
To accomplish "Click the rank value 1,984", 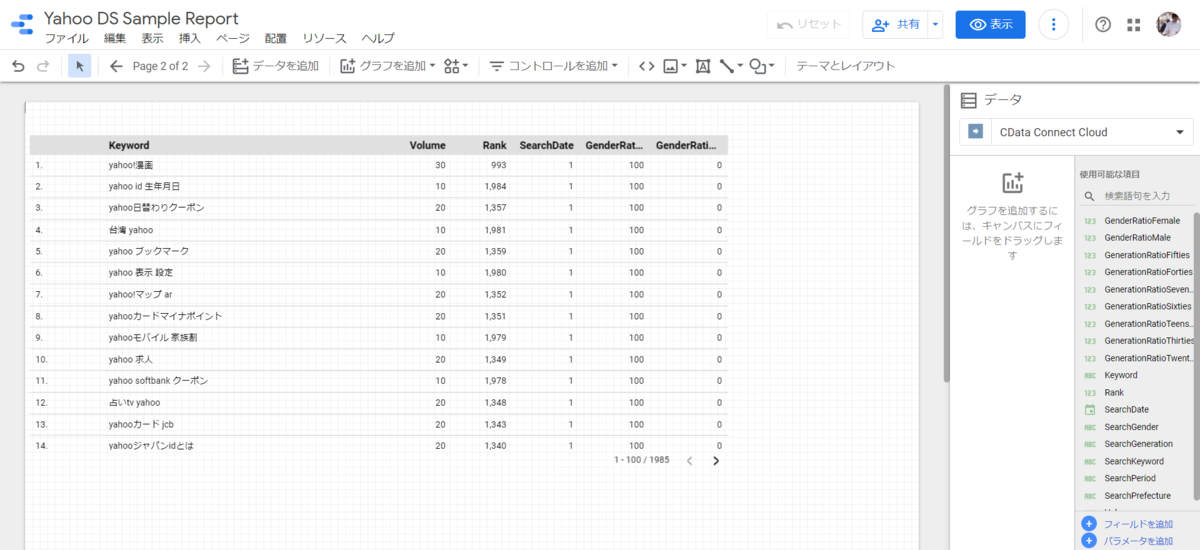I will coord(494,186).
